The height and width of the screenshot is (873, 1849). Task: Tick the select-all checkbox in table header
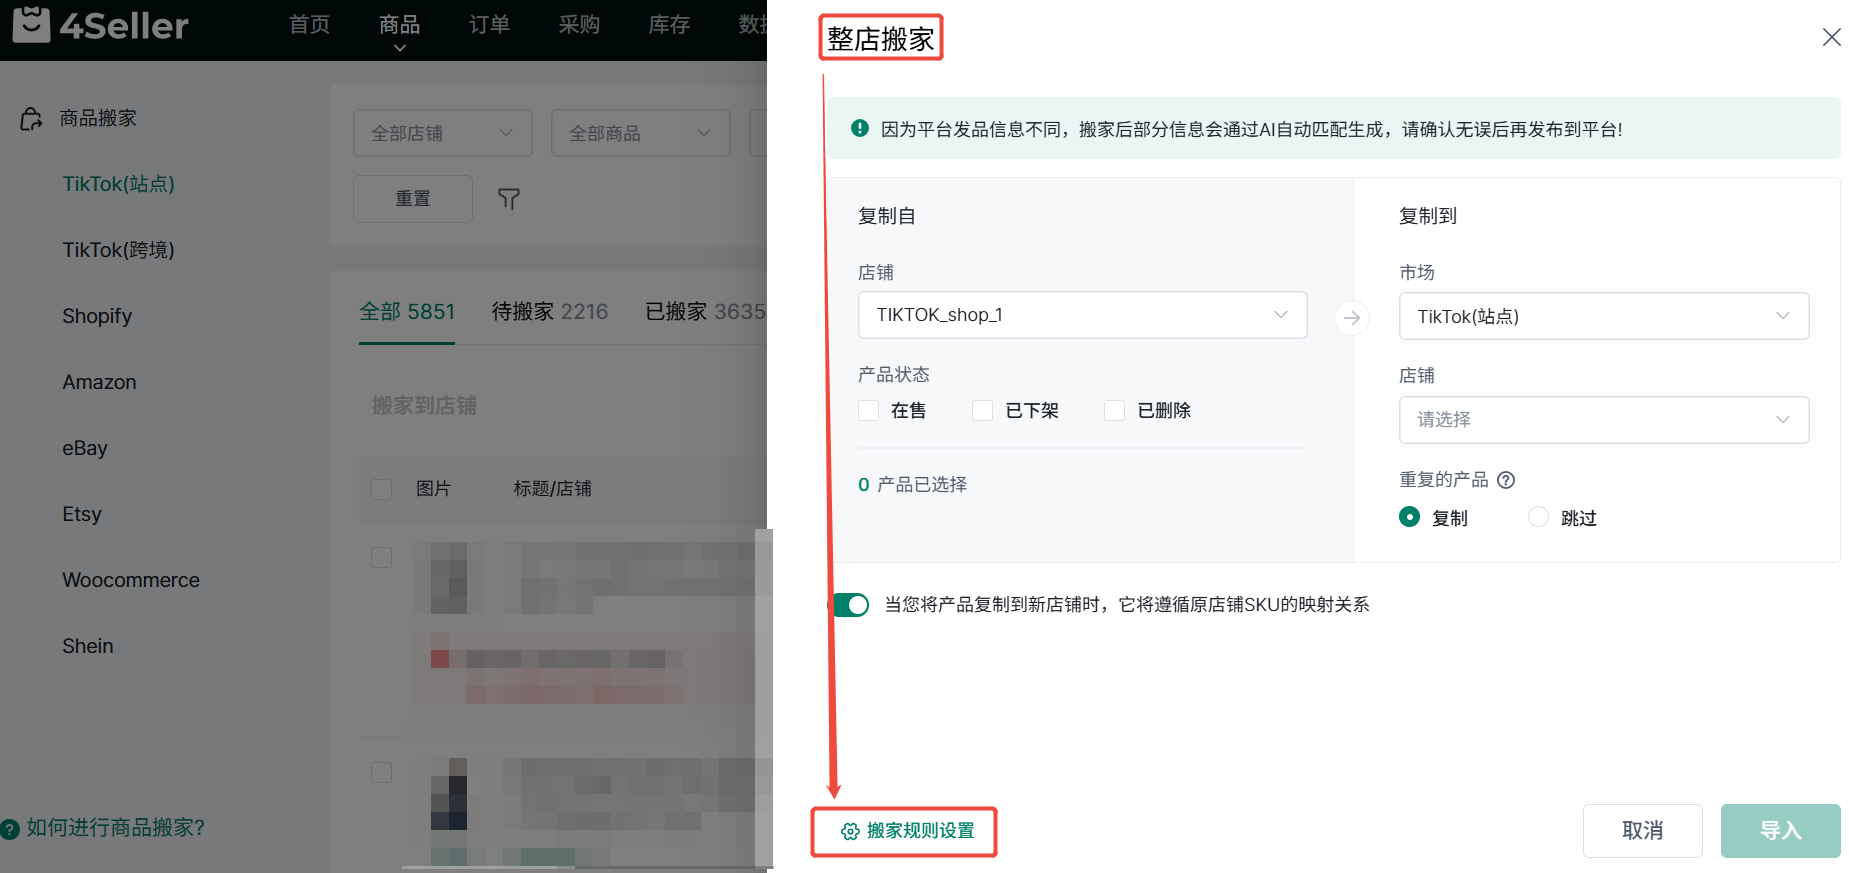click(381, 488)
